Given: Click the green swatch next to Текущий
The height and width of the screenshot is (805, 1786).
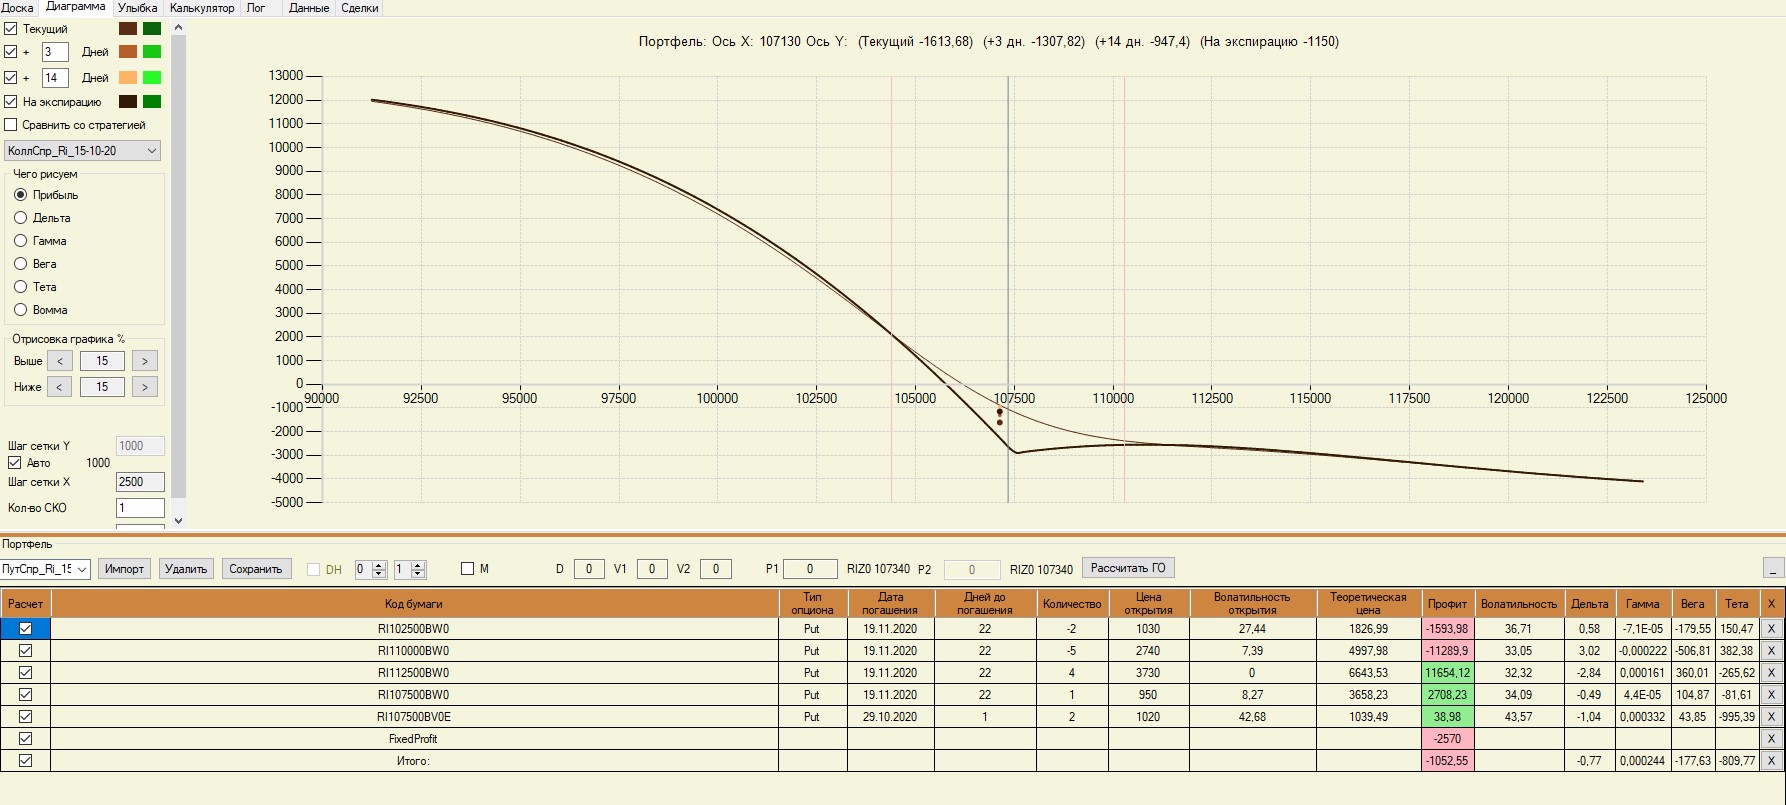Looking at the screenshot, I should [x=152, y=29].
